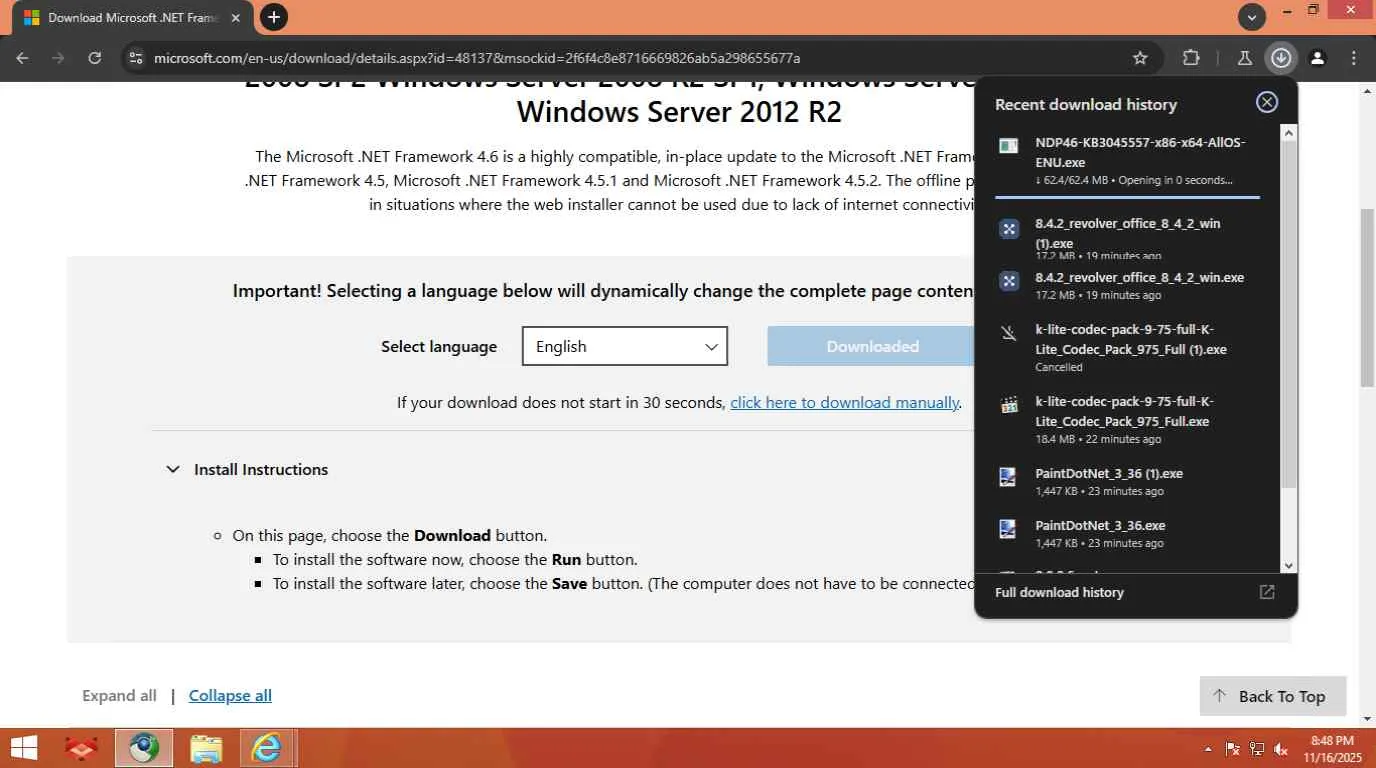Click the NDP46-KB3045557 file icon
The height and width of the screenshot is (768, 1376).
1009,146
